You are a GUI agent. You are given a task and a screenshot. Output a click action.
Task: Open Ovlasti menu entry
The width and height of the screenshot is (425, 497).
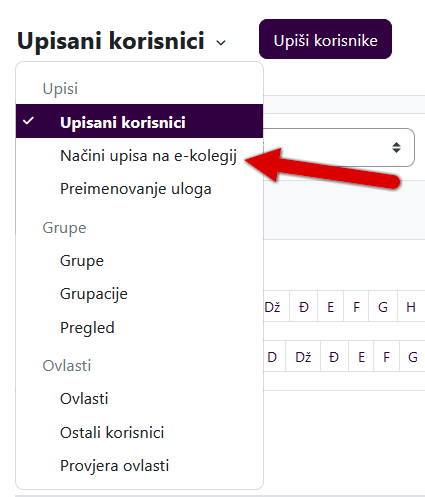(x=84, y=399)
